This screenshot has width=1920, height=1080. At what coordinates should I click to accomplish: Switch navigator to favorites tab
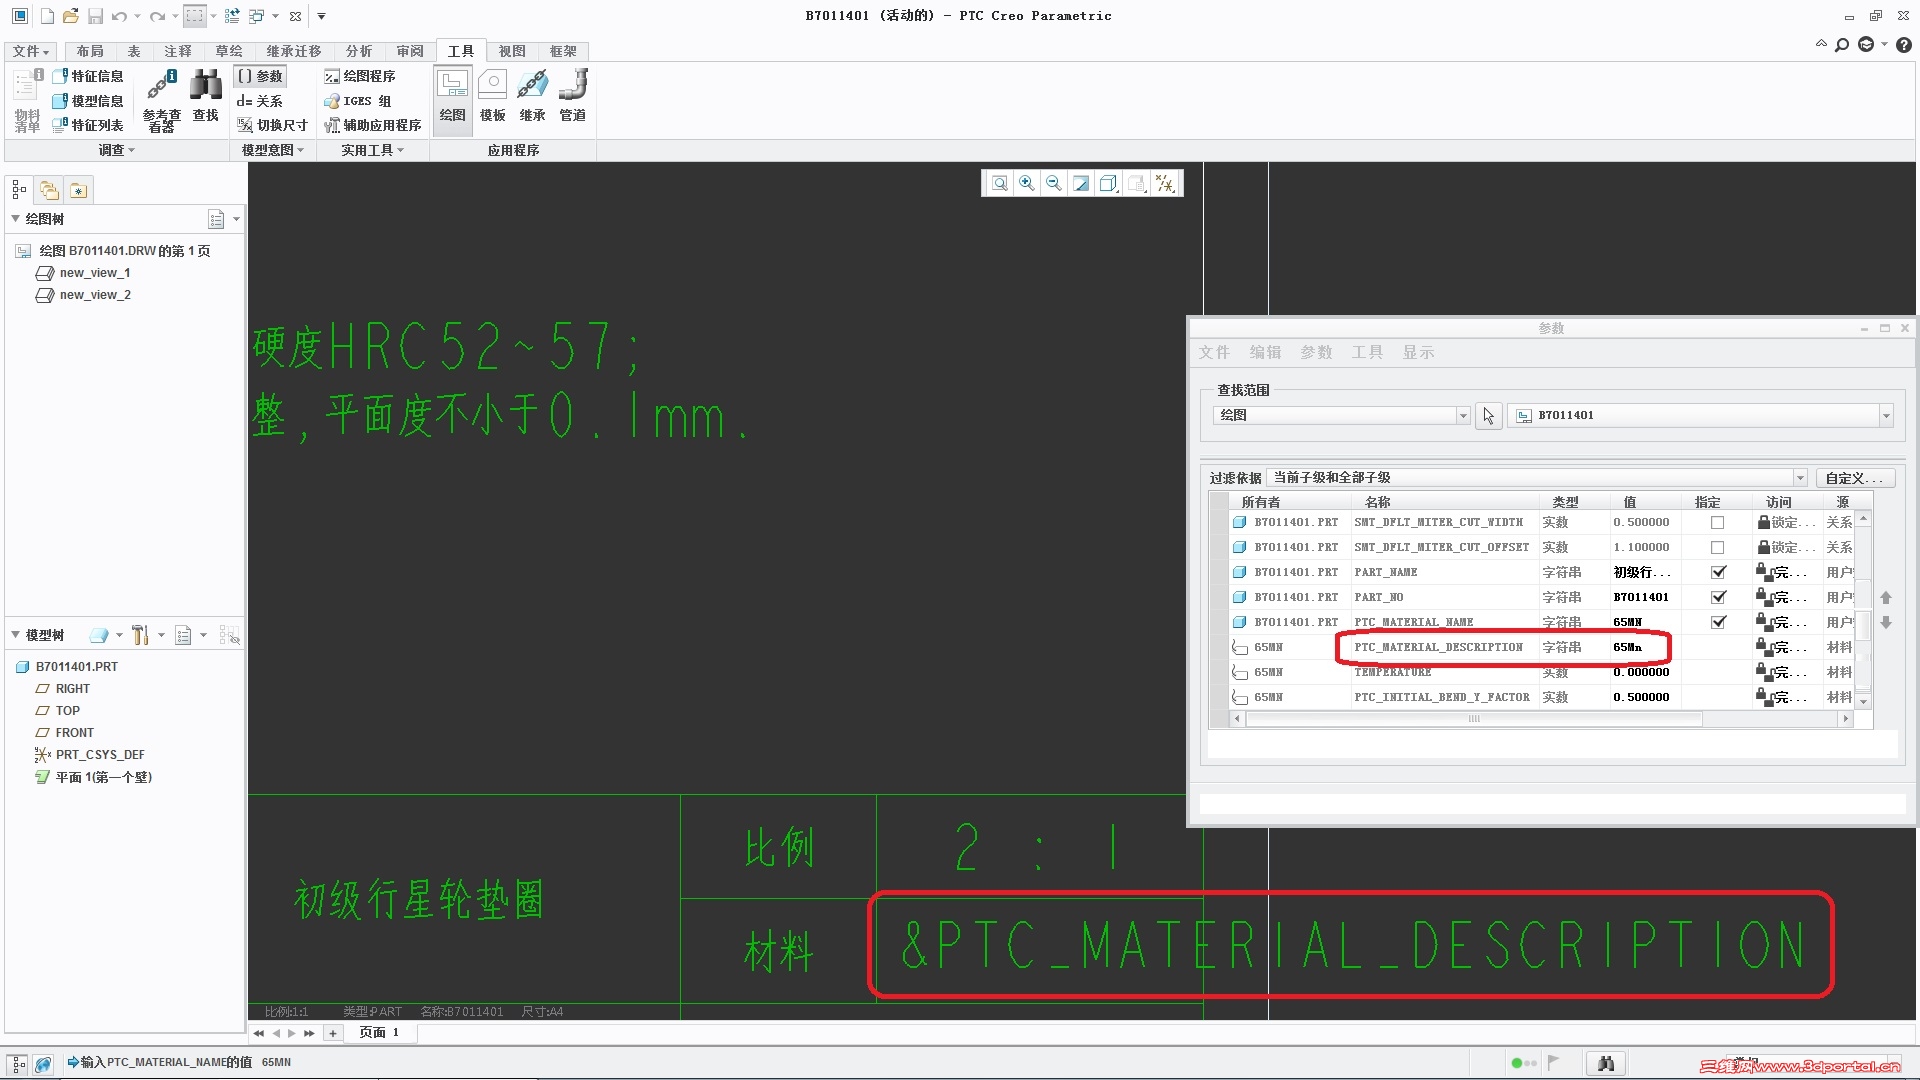coord(78,189)
